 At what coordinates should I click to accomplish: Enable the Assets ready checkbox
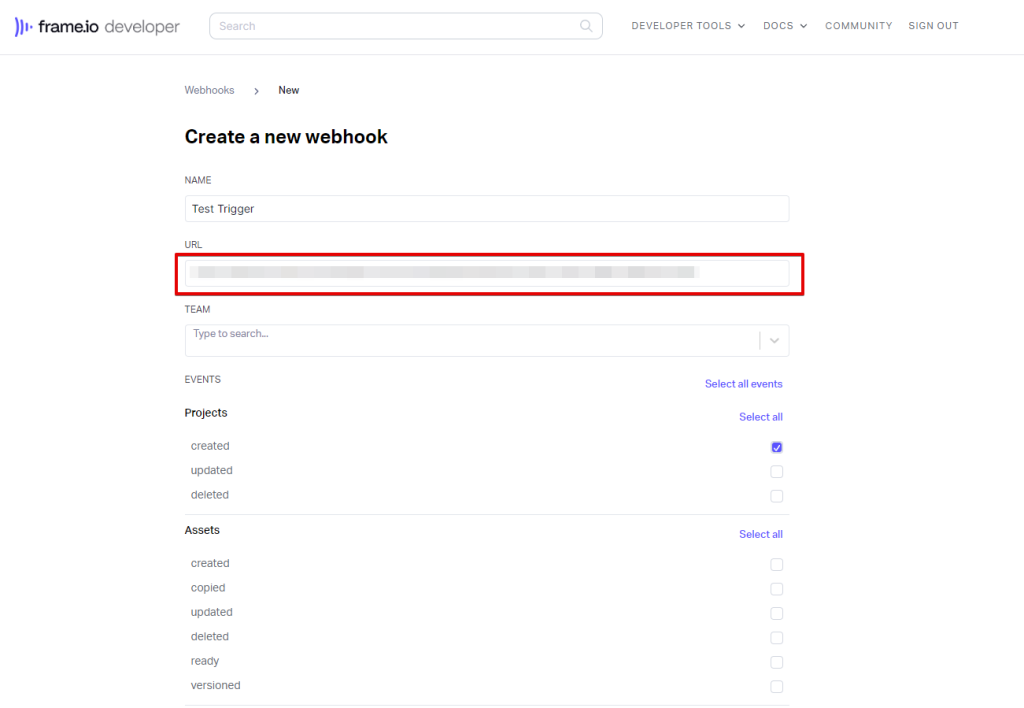click(x=777, y=662)
